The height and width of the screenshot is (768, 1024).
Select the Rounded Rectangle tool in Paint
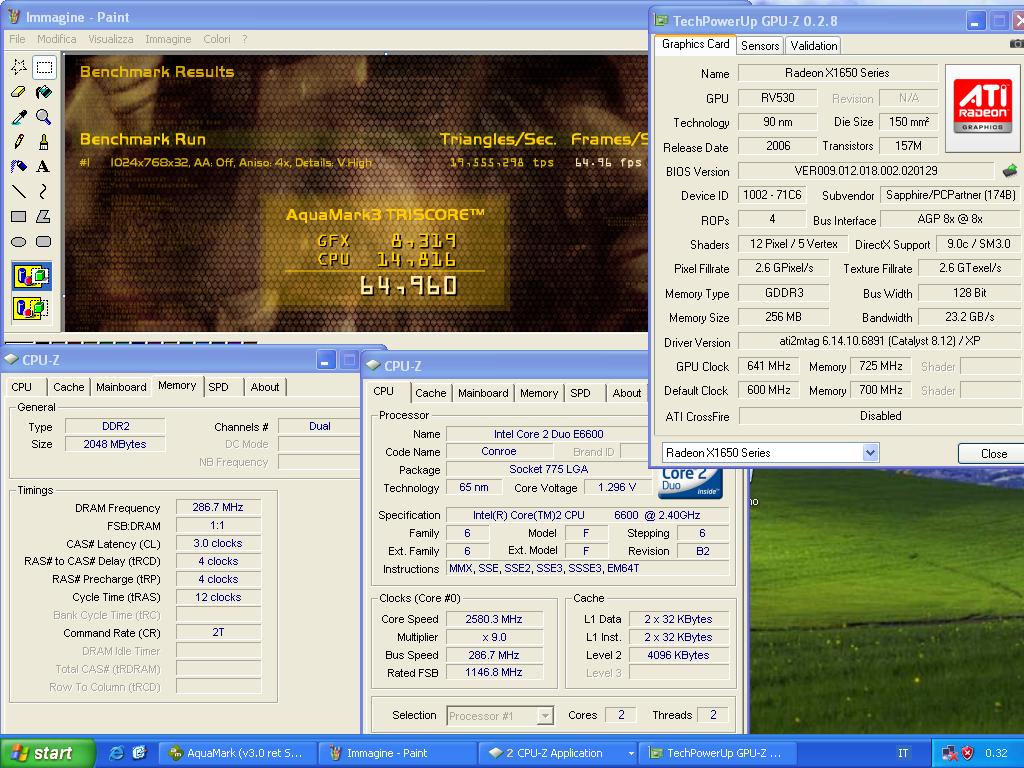44,242
